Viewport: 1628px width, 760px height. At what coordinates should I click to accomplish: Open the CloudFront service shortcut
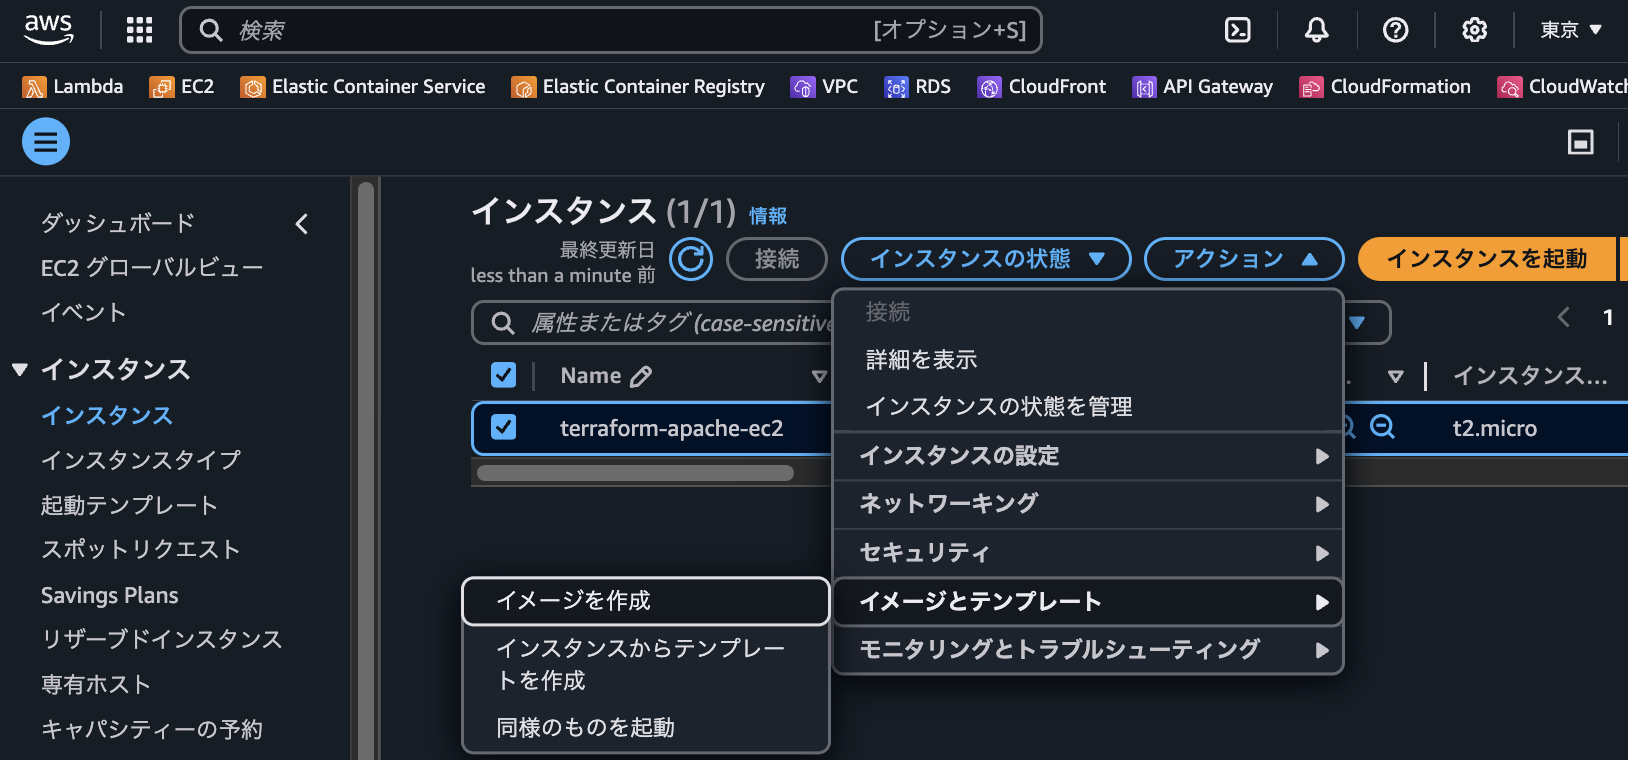[1042, 87]
